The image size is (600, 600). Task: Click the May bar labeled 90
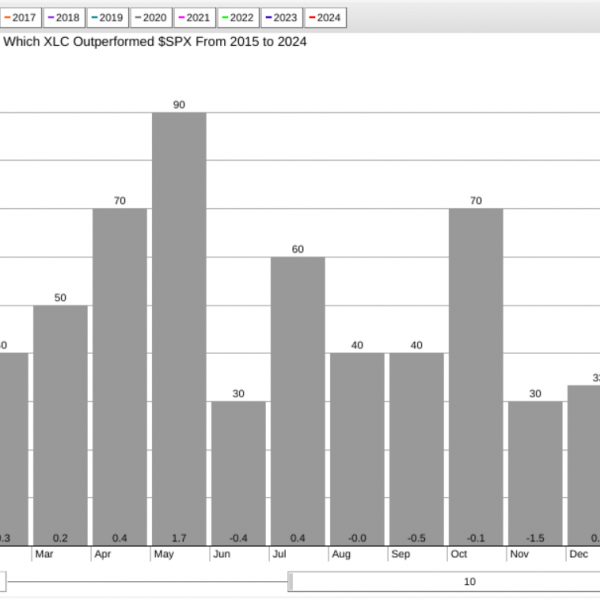tap(179, 329)
